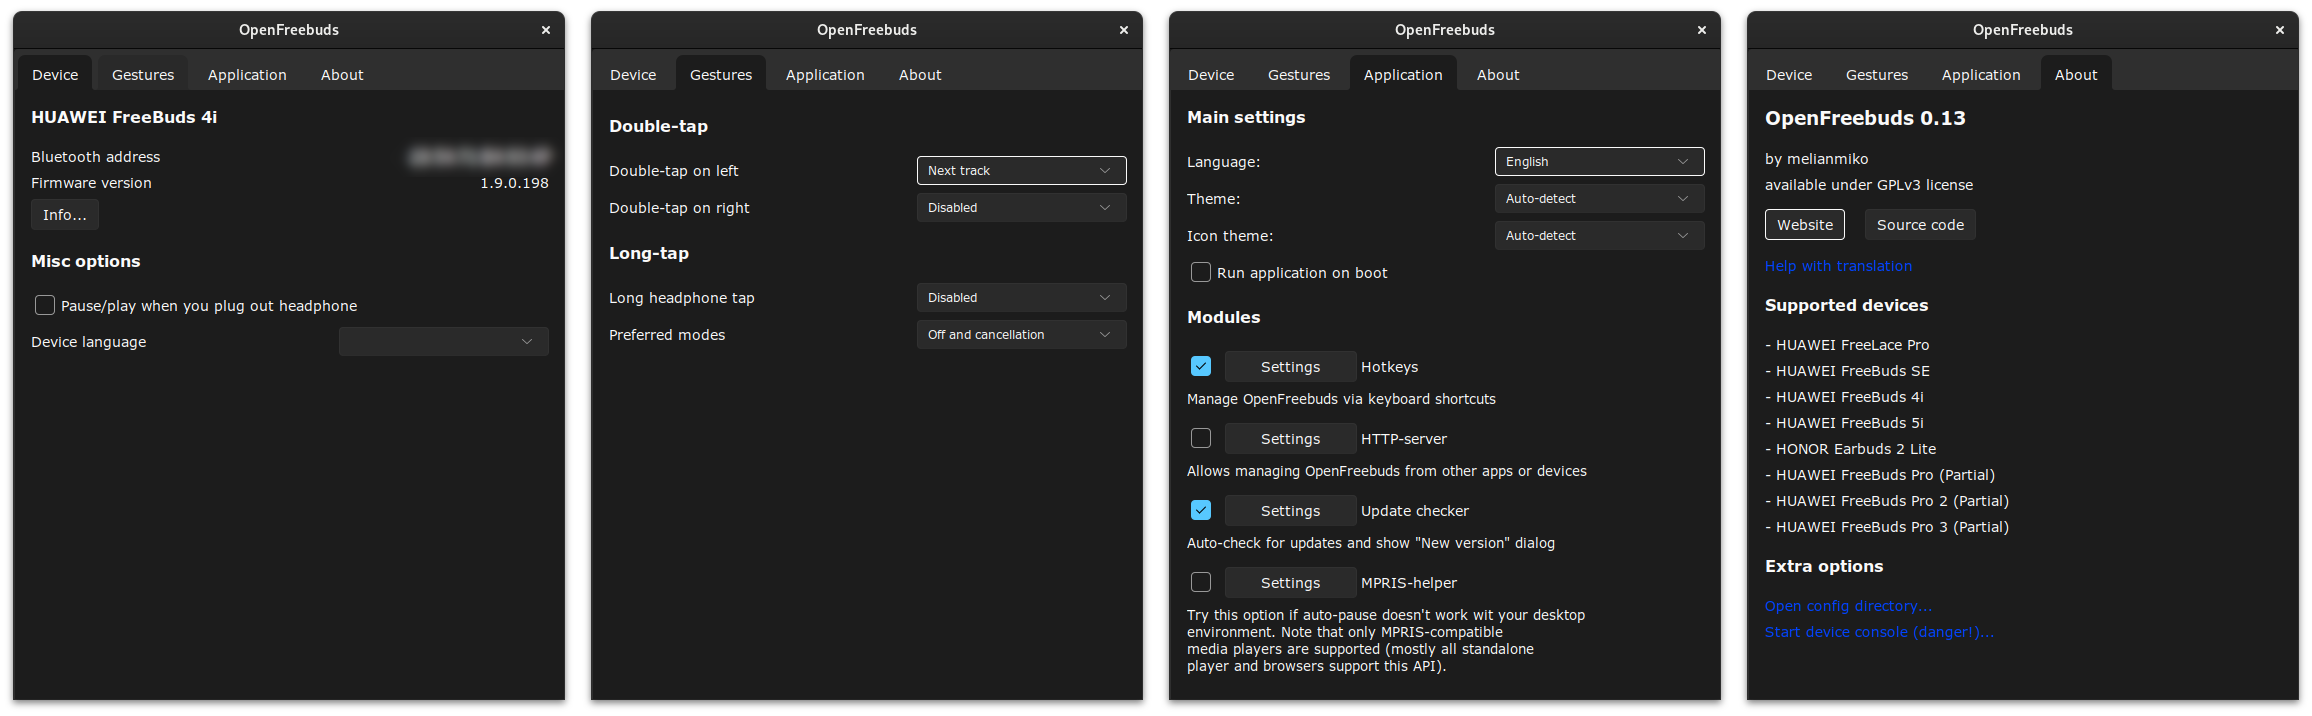The height and width of the screenshot is (716, 2312).
Task: Follow the Help with translation link
Action: [1838, 265]
